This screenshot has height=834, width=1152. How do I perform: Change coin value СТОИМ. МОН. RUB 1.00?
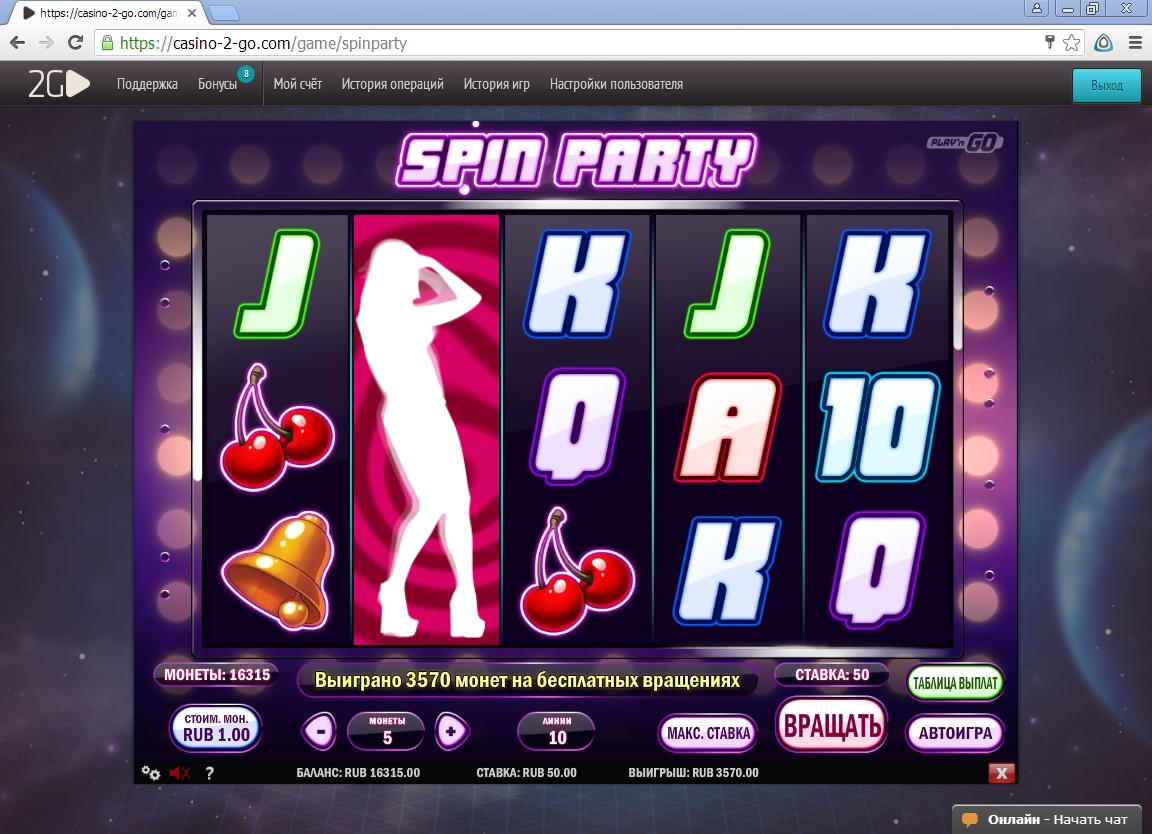click(216, 727)
